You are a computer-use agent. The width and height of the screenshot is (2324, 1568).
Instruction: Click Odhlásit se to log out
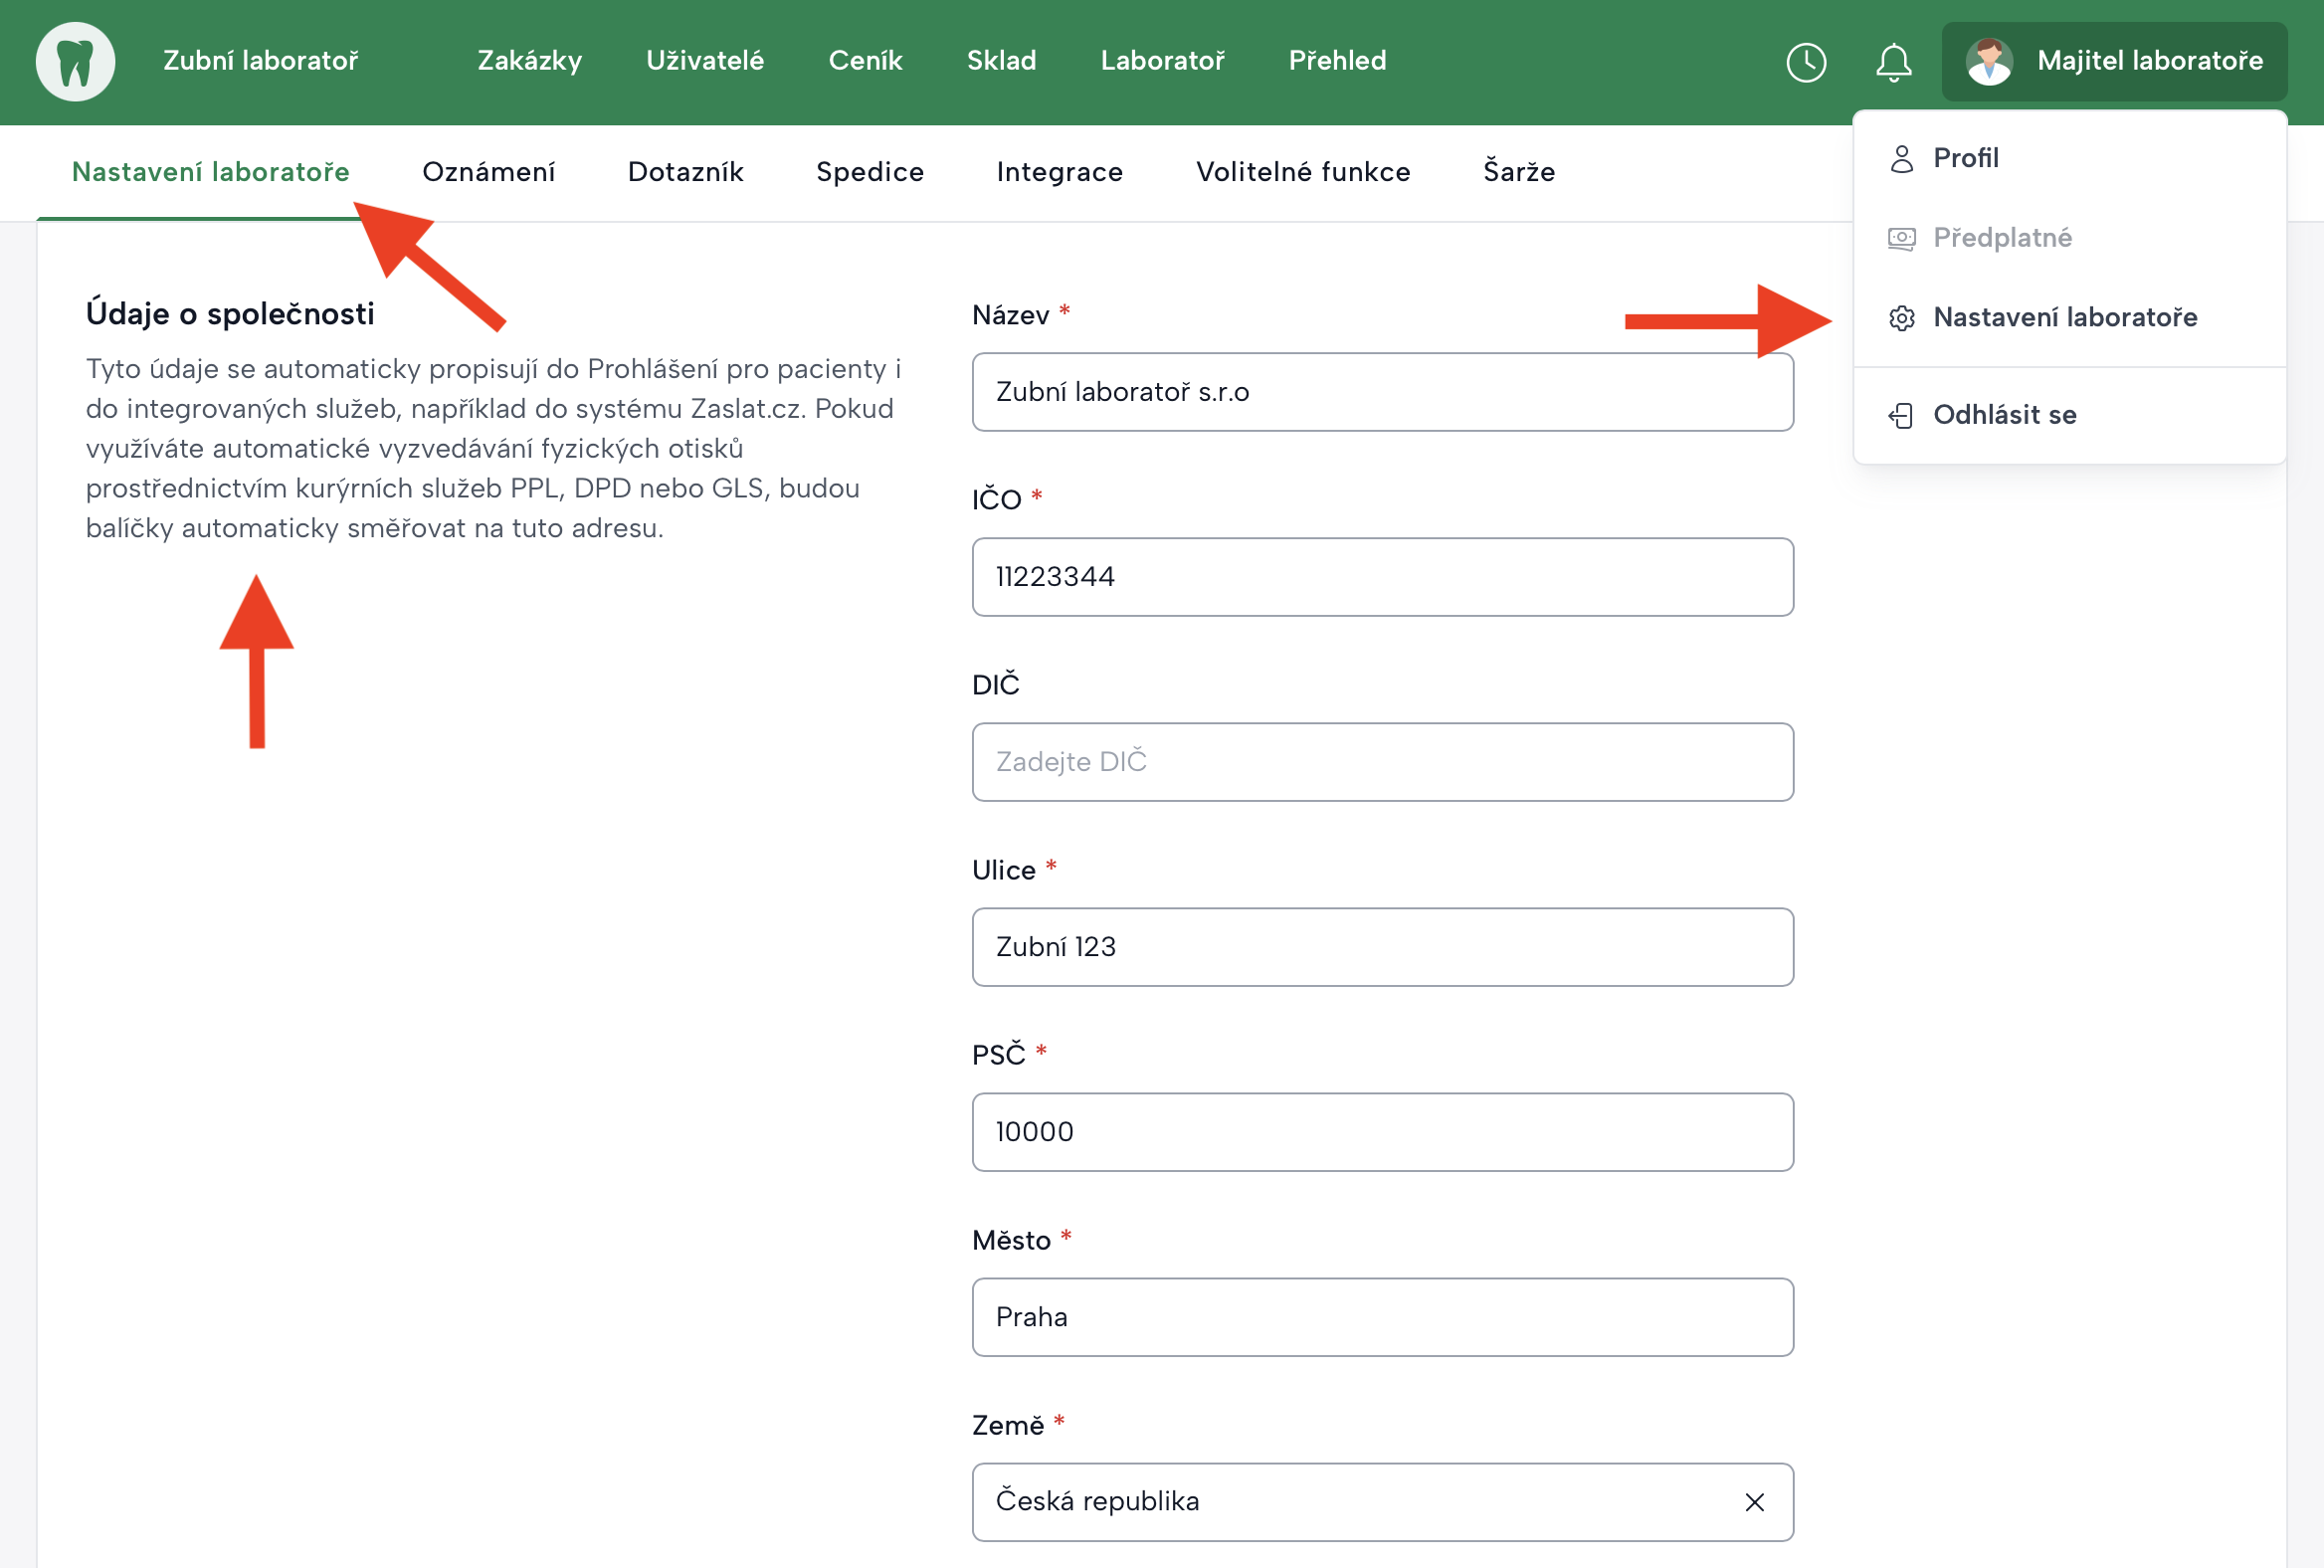pos(2003,415)
